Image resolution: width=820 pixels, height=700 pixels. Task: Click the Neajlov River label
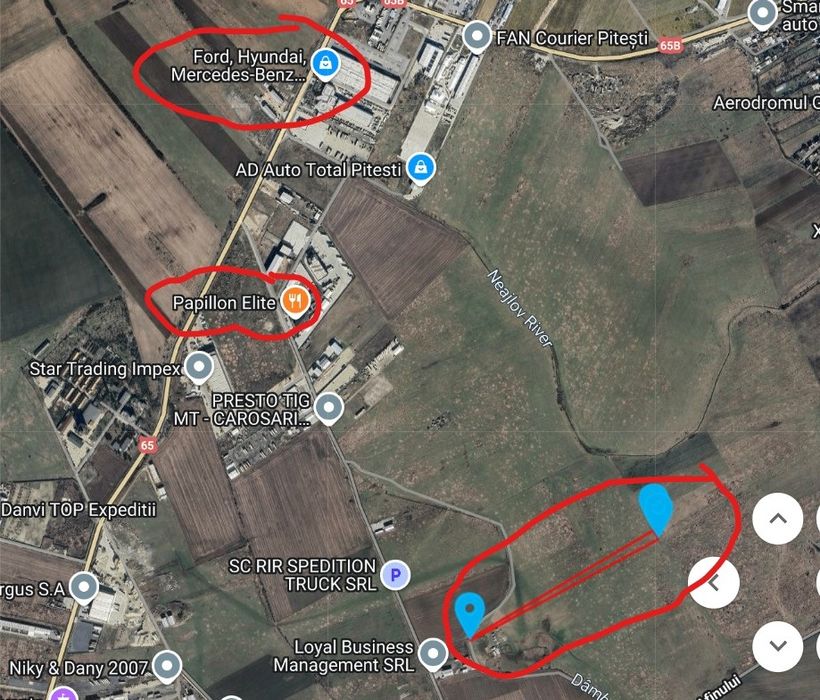pyautogui.click(x=520, y=308)
